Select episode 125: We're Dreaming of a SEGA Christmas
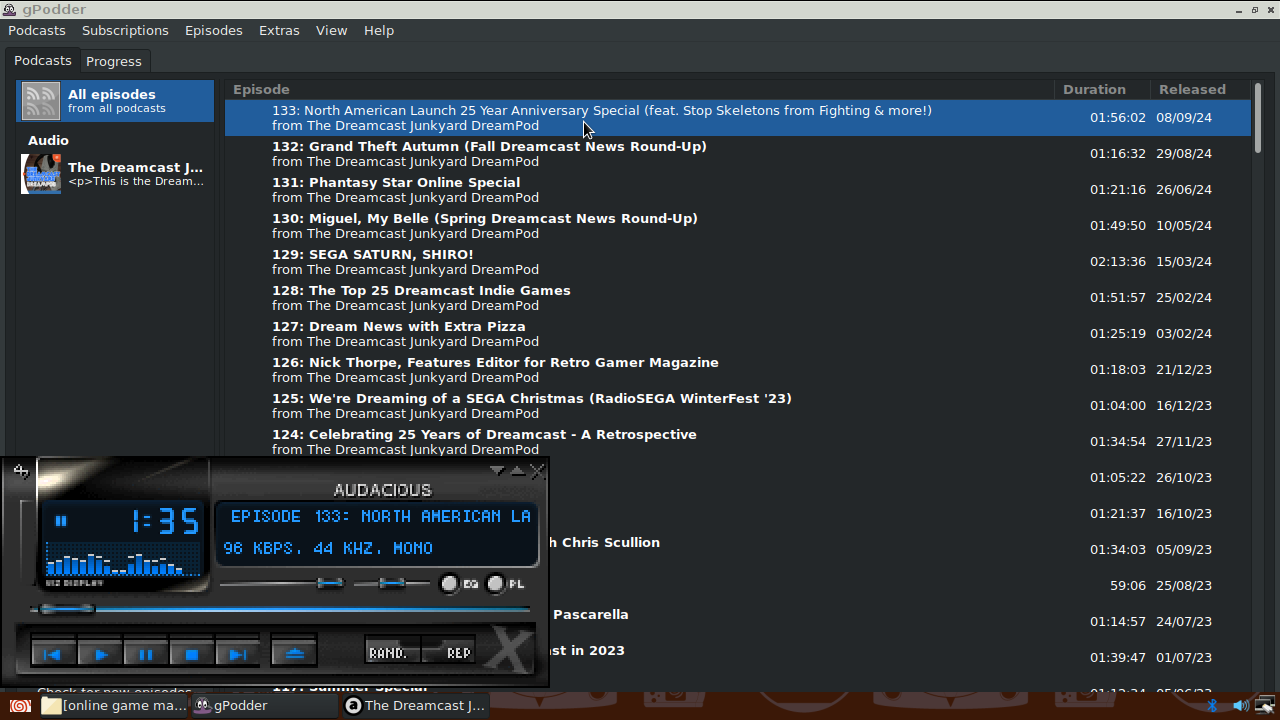This screenshot has height=720, width=1280. click(738, 406)
